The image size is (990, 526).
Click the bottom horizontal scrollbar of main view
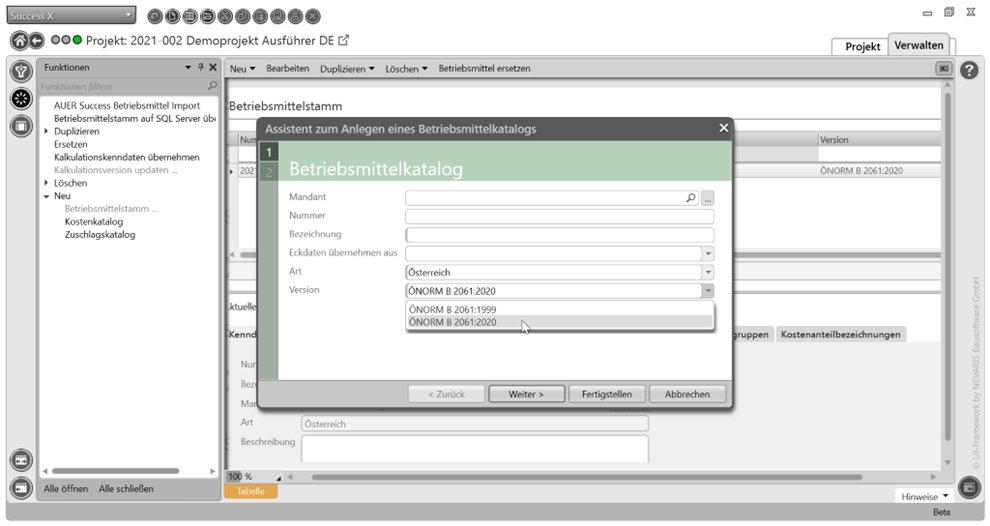pyautogui.click(x=587, y=477)
